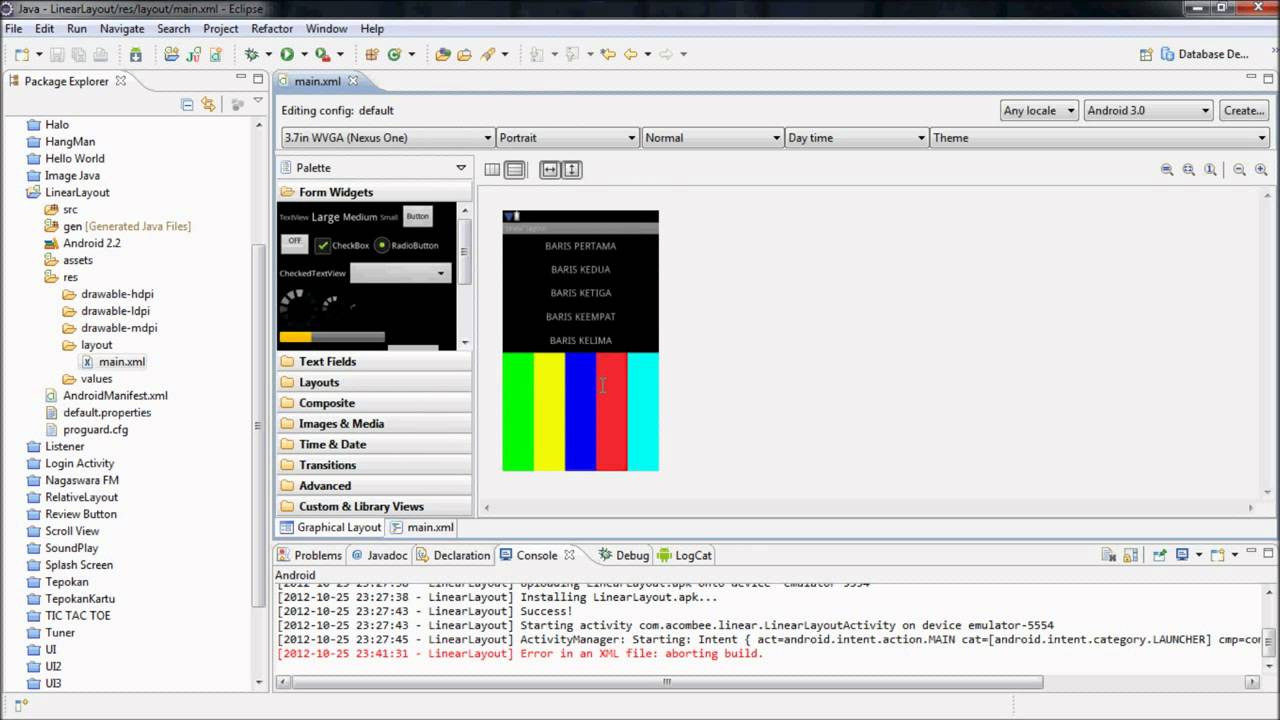This screenshot has height=720, width=1280.
Task: Toggle fill width layout icon
Action: [x=549, y=170]
